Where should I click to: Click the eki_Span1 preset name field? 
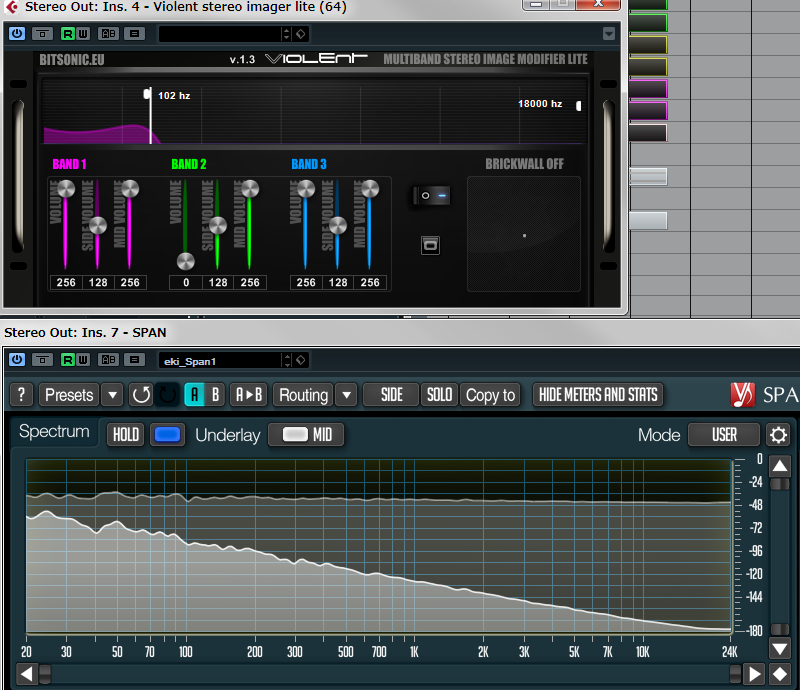pos(220,361)
